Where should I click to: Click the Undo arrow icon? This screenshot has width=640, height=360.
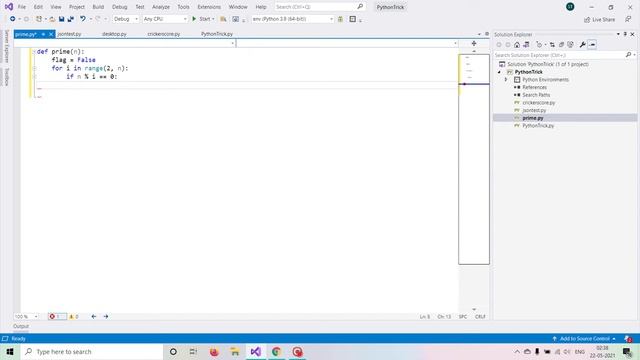pyautogui.click(x=83, y=19)
